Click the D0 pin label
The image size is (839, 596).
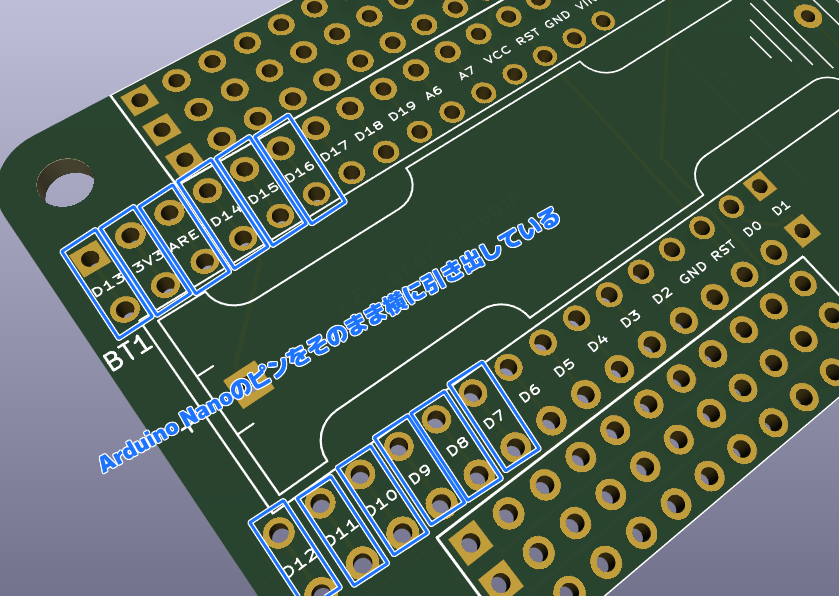coord(752,229)
